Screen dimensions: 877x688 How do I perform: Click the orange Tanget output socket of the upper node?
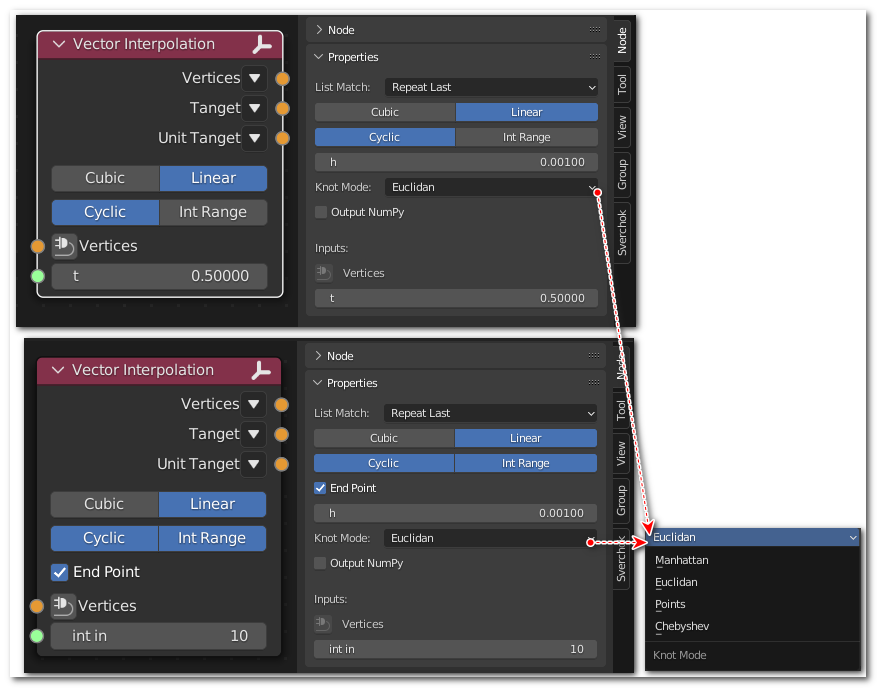click(x=282, y=108)
